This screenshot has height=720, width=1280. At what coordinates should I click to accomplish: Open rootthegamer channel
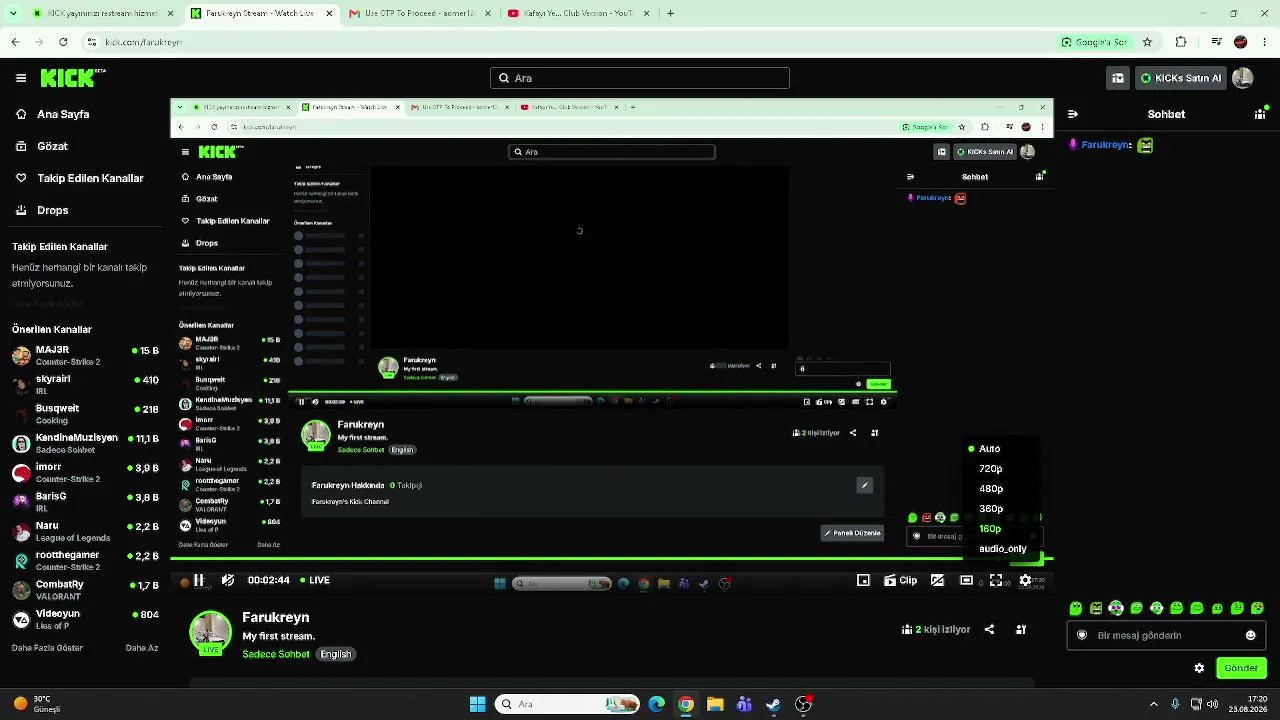tap(85, 560)
